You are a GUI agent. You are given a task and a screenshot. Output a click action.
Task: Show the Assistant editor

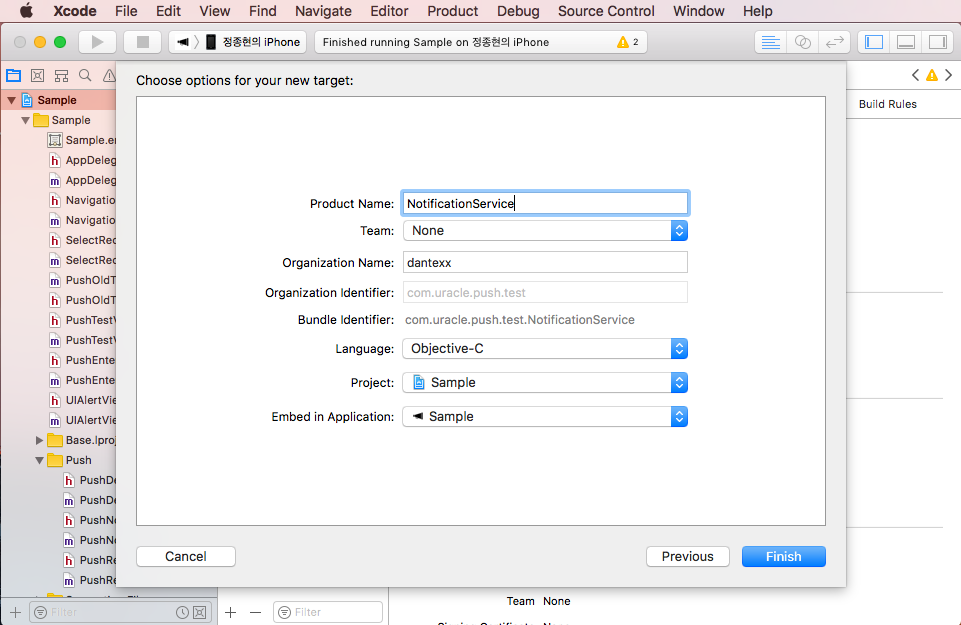pyautogui.click(x=803, y=42)
